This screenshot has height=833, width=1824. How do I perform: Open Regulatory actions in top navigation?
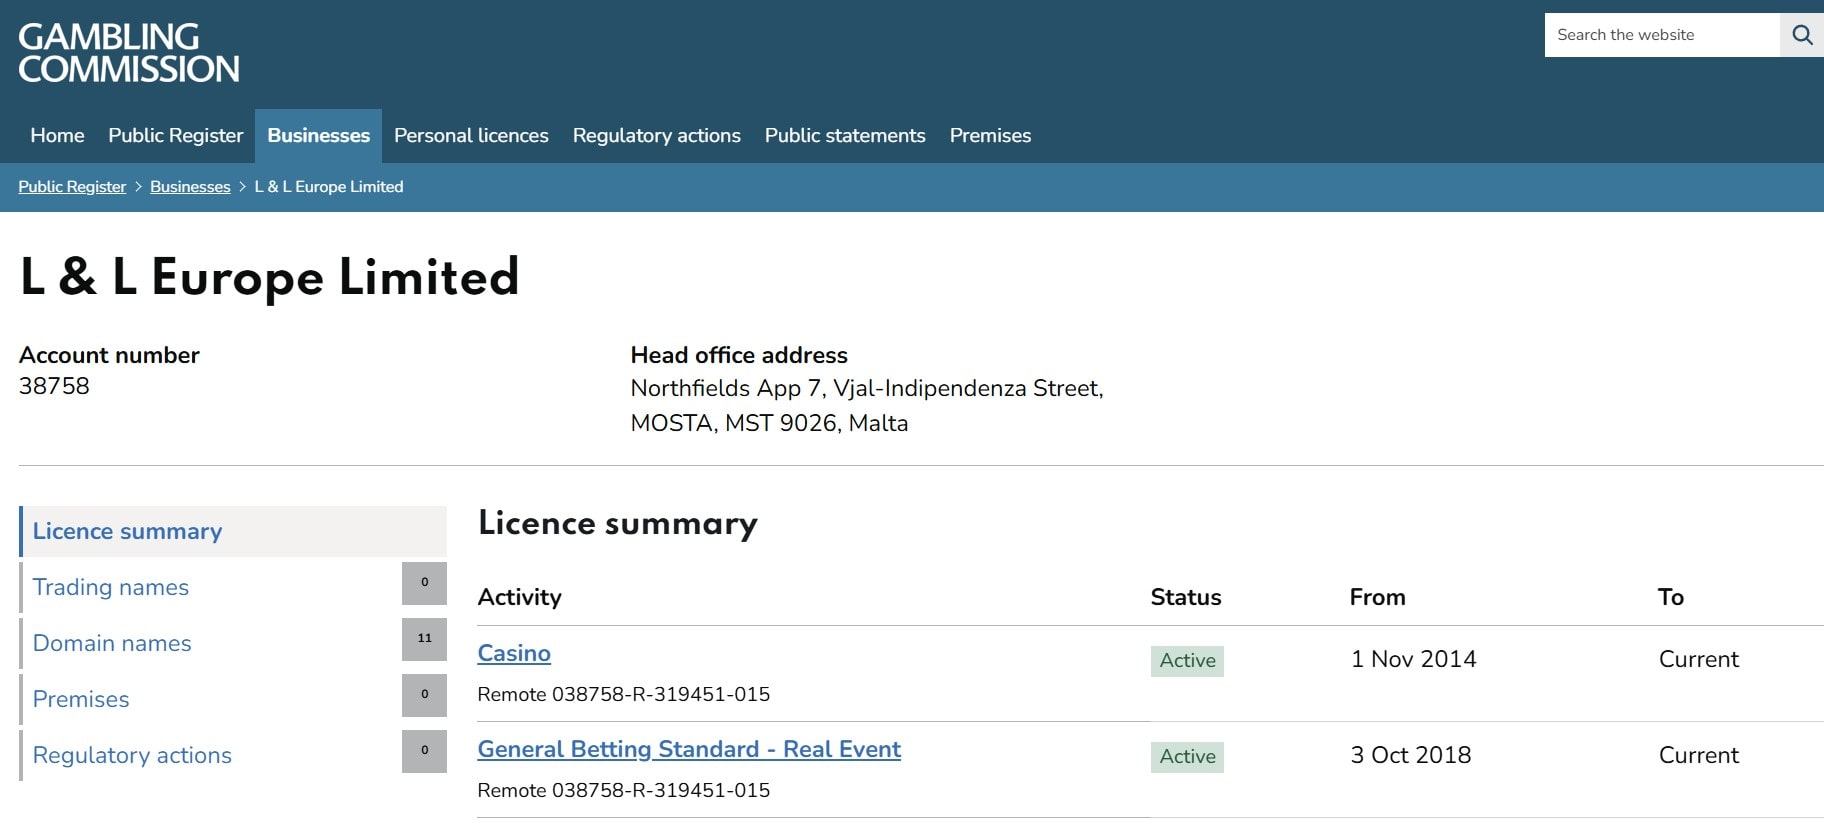[x=656, y=136]
